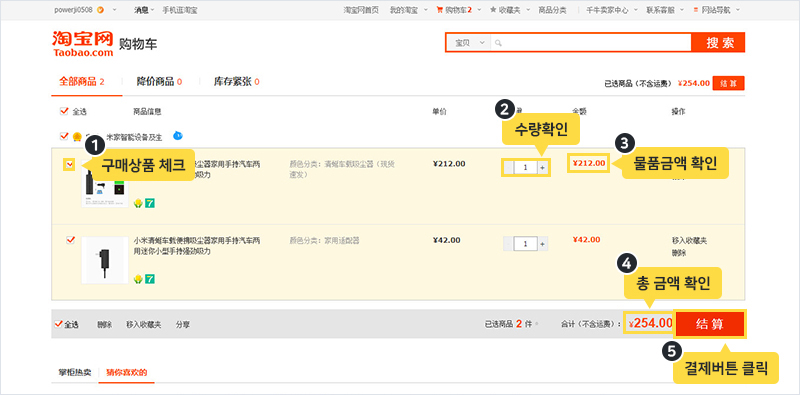Open 手机逛淘宝 link
Image resolution: width=800 pixels, height=395 pixels.
[180, 10]
